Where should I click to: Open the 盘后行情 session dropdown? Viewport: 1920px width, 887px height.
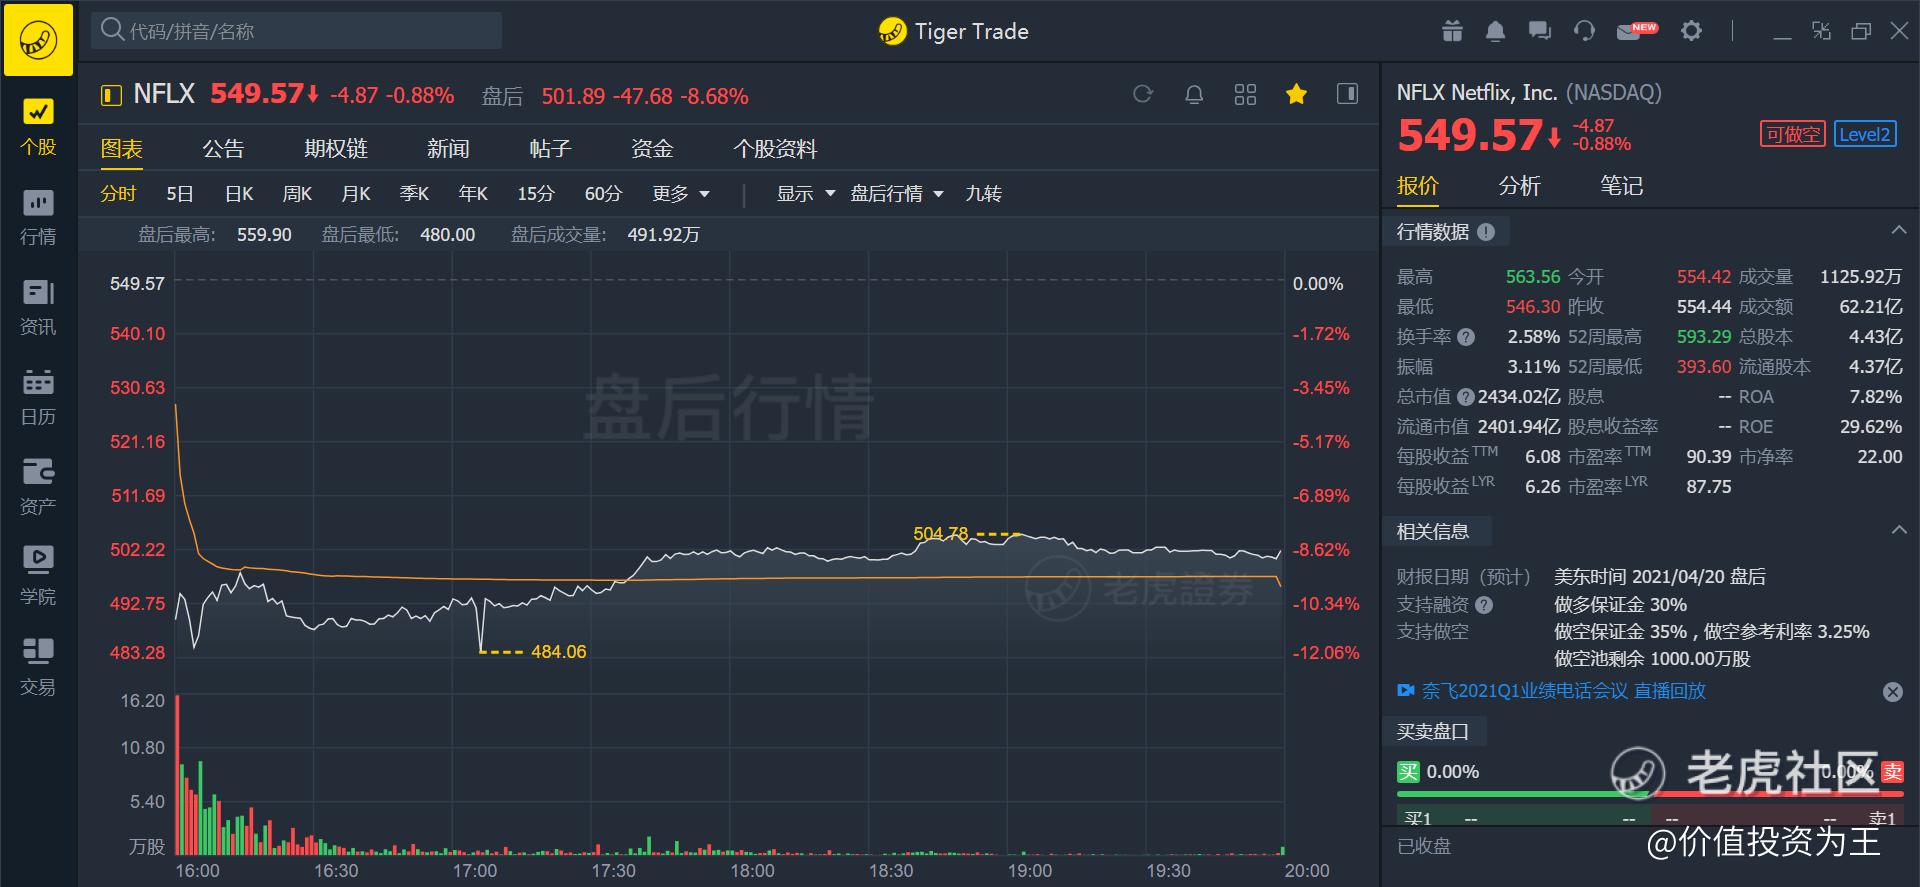897,194
